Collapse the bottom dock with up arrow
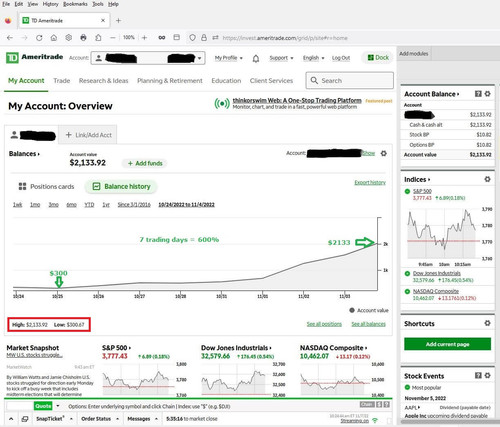500x427 pixels. [11, 419]
